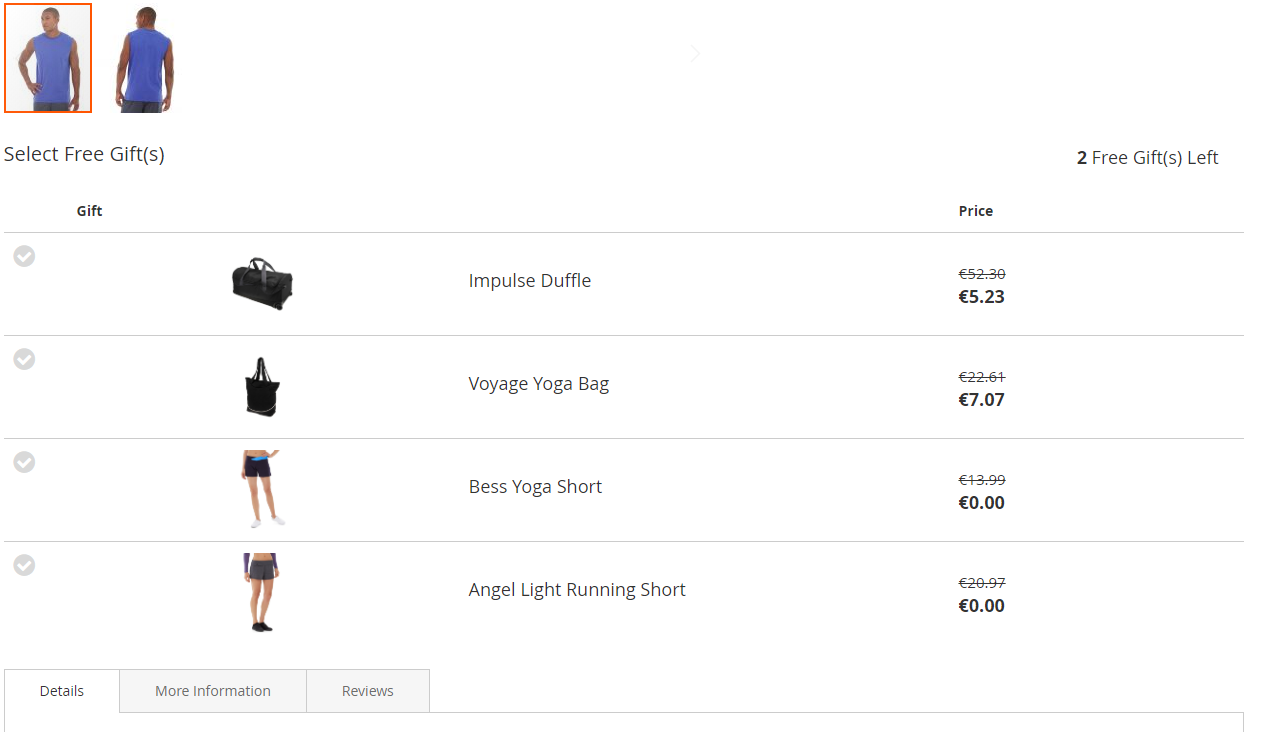The width and height of the screenshot is (1261, 732).
Task: Click the Voyage Yoga Bag name
Action: point(539,384)
